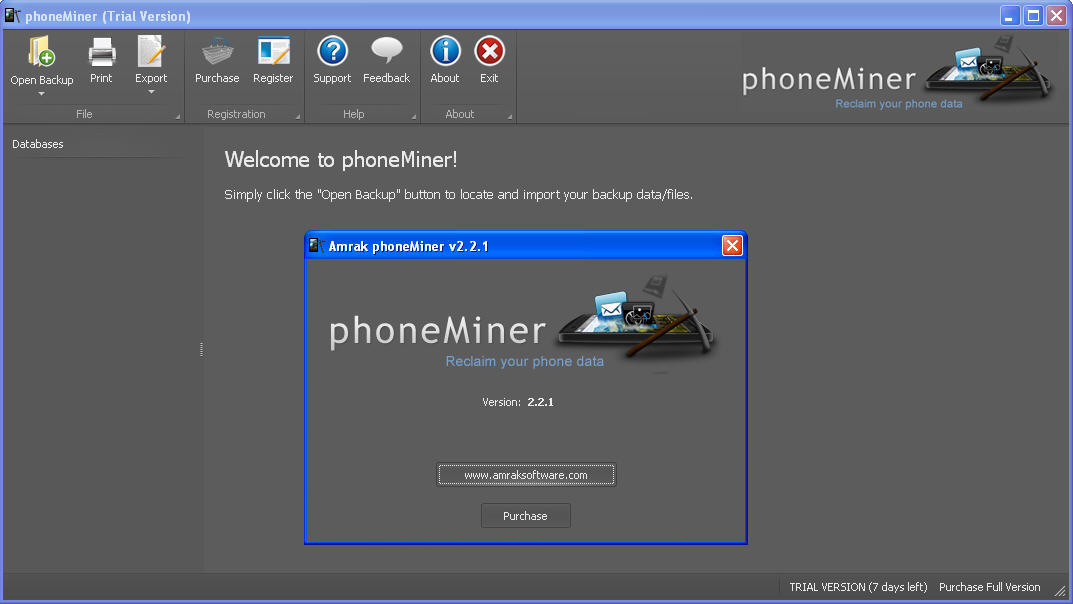The height and width of the screenshot is (604, 1073).
Task: Collapse the left sidebar with splitter arrow
Action: 201,350
